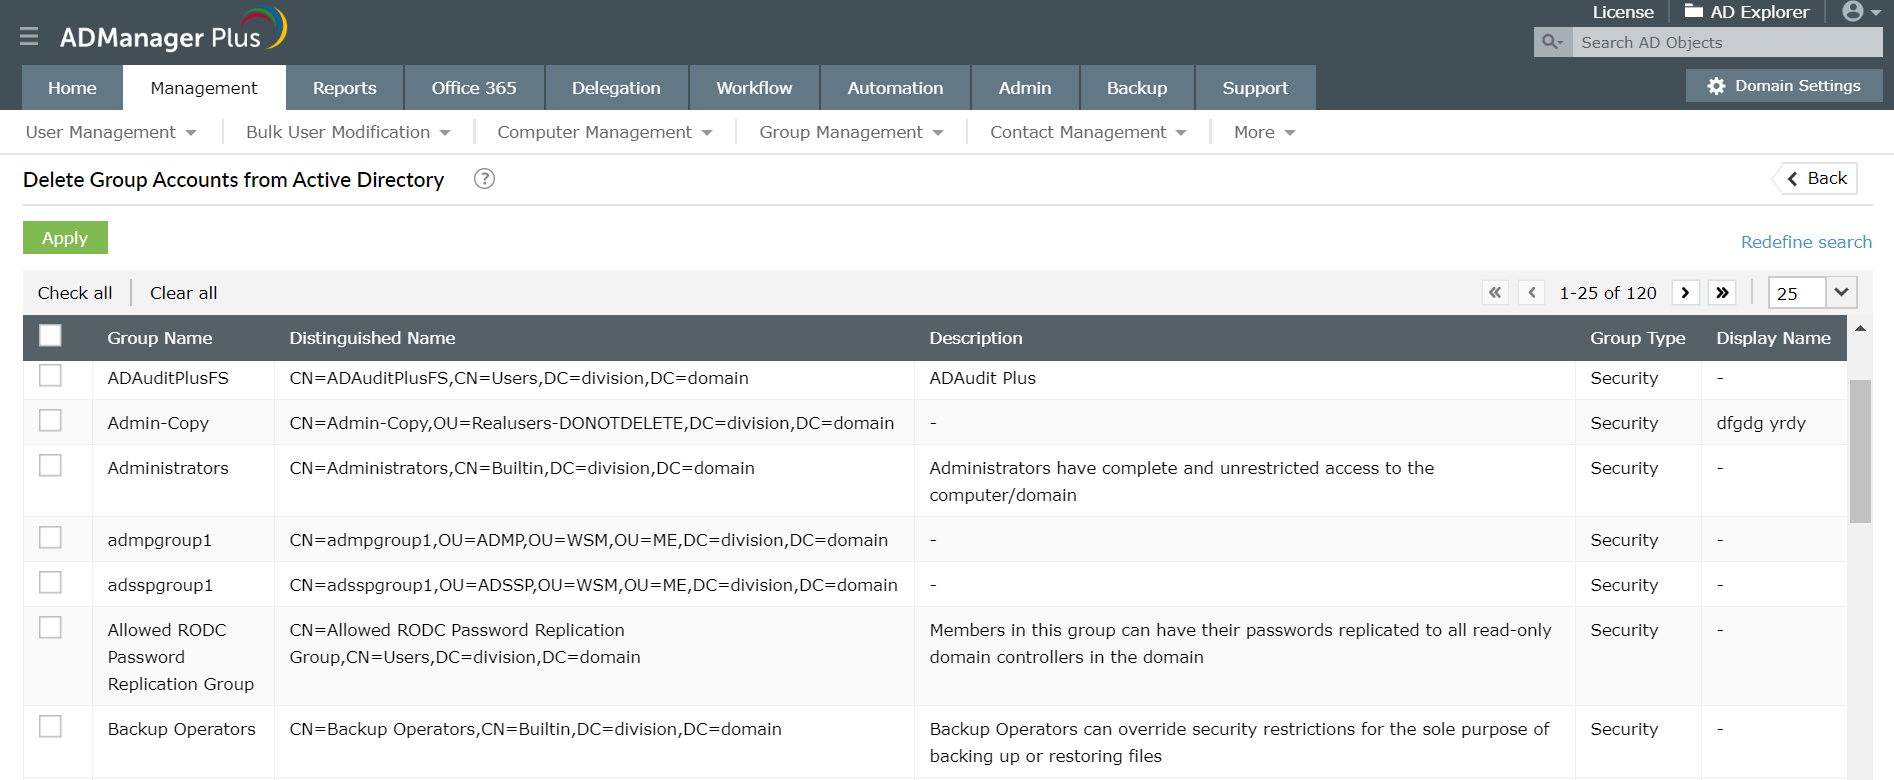Toggle the select-all header checkbox

[x=50, y=336]
